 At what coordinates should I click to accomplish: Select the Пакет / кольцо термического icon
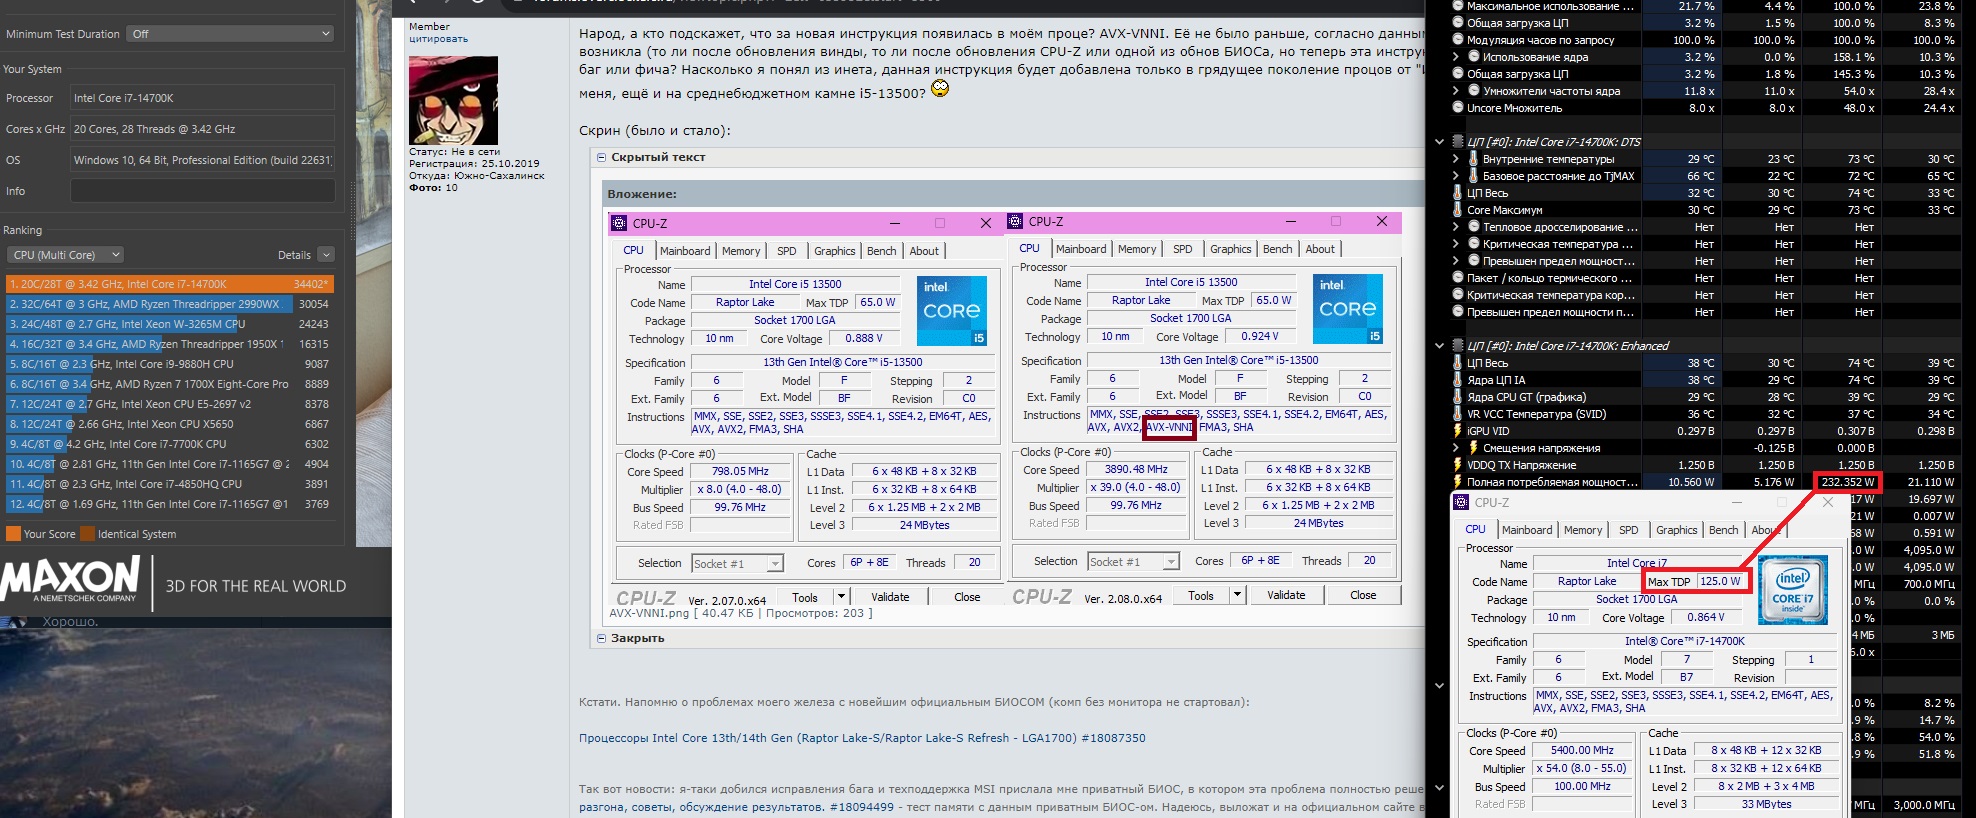pyautogui.click(x=1458, y=278)
